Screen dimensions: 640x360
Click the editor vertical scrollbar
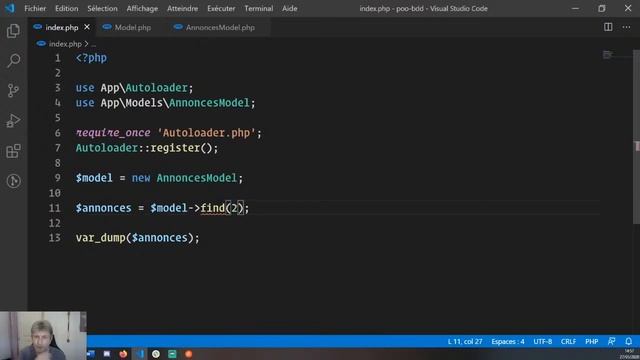pyautogui.click(x=636, y=137)
